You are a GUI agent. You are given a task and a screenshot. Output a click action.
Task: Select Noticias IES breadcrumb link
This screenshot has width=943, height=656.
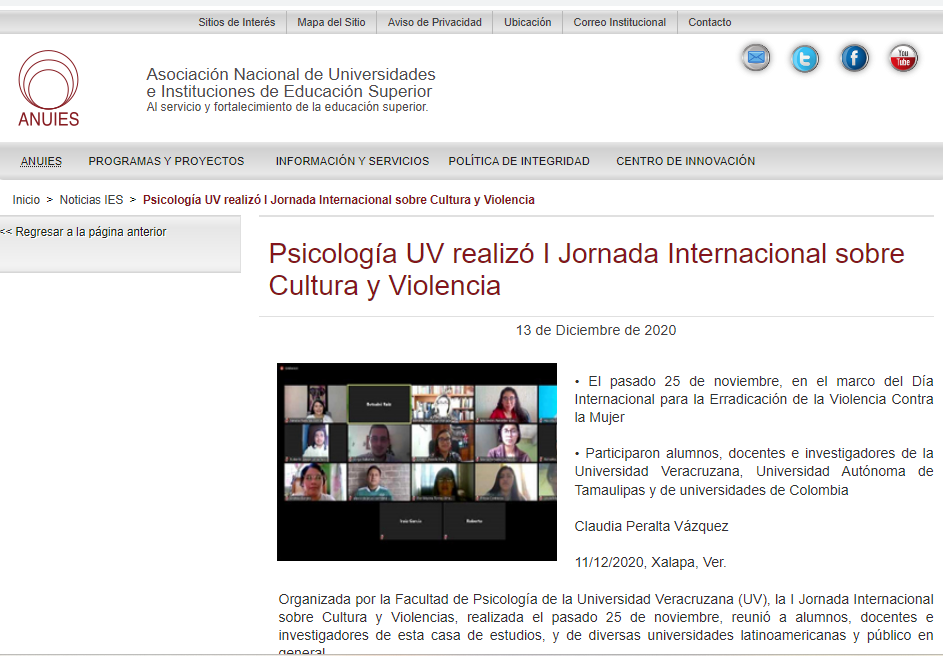click(x=91, y=200)
